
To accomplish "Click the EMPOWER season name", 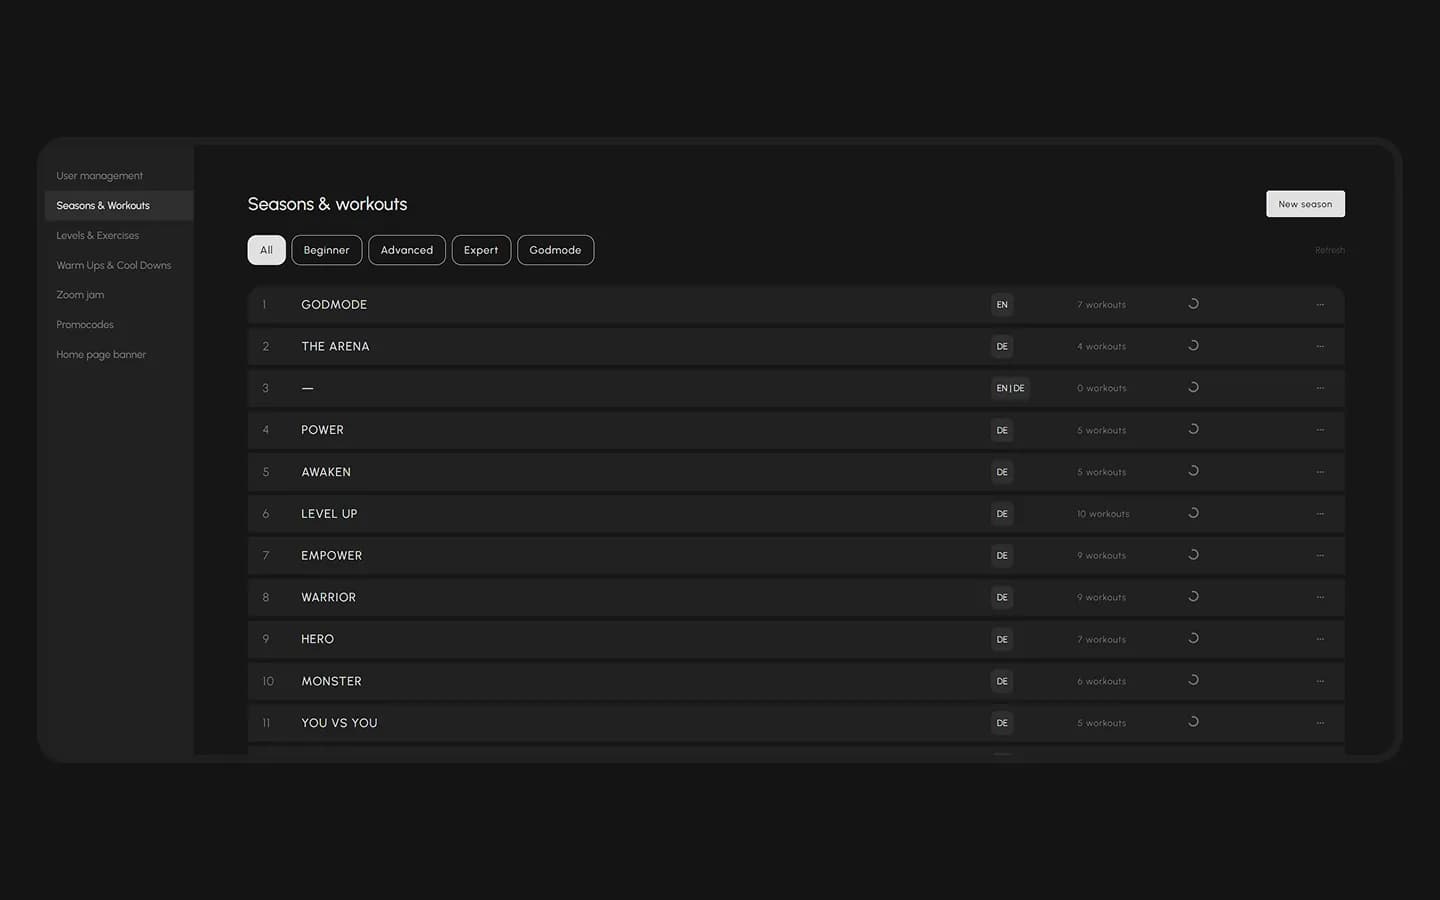I will (332, 556).
